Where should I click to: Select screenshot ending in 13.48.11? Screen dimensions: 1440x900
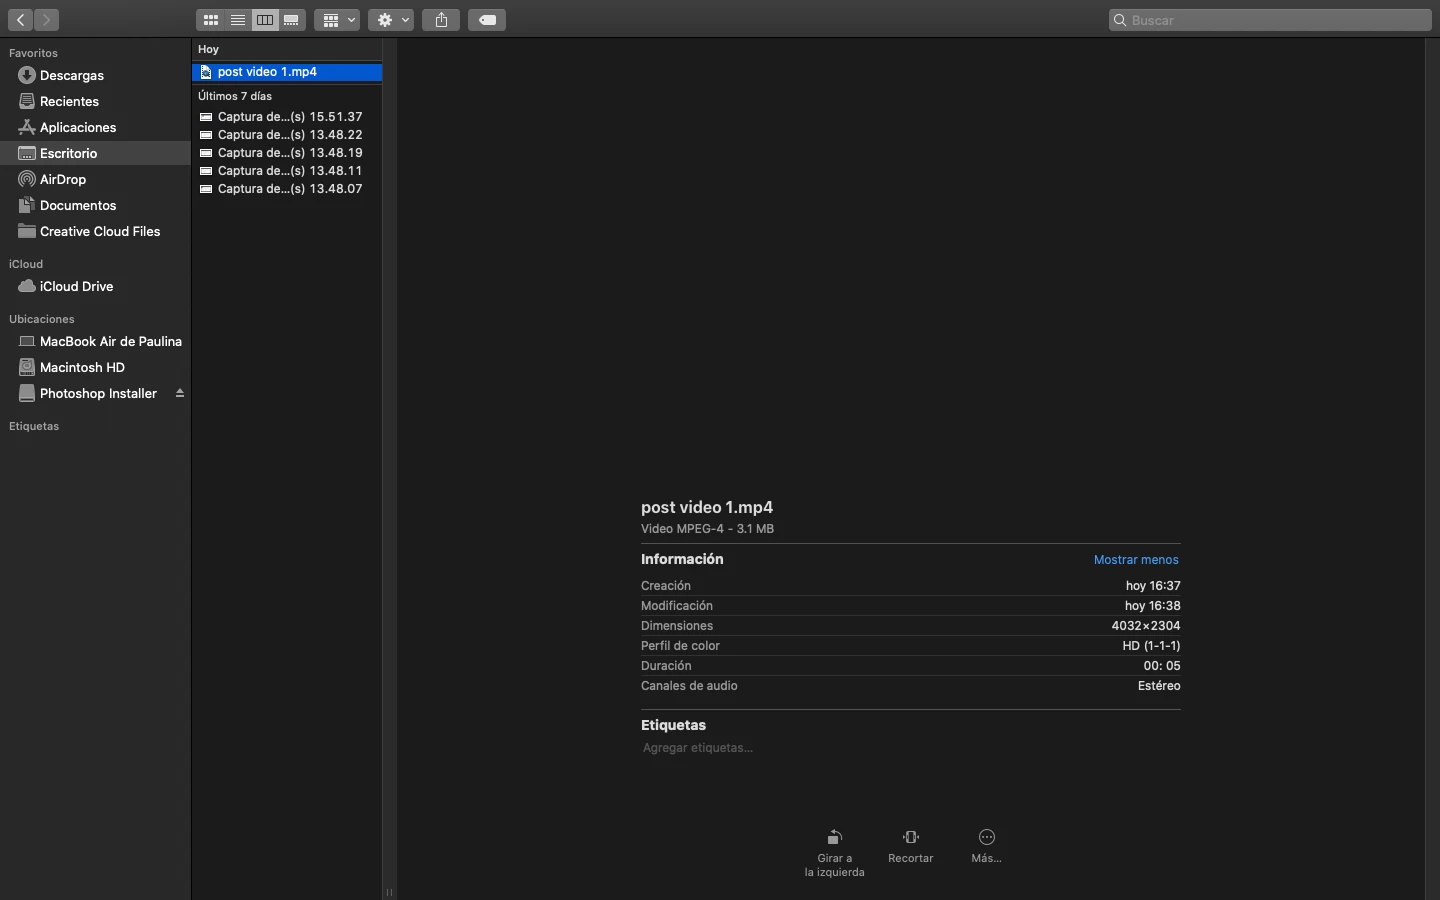tap(287, 171)
